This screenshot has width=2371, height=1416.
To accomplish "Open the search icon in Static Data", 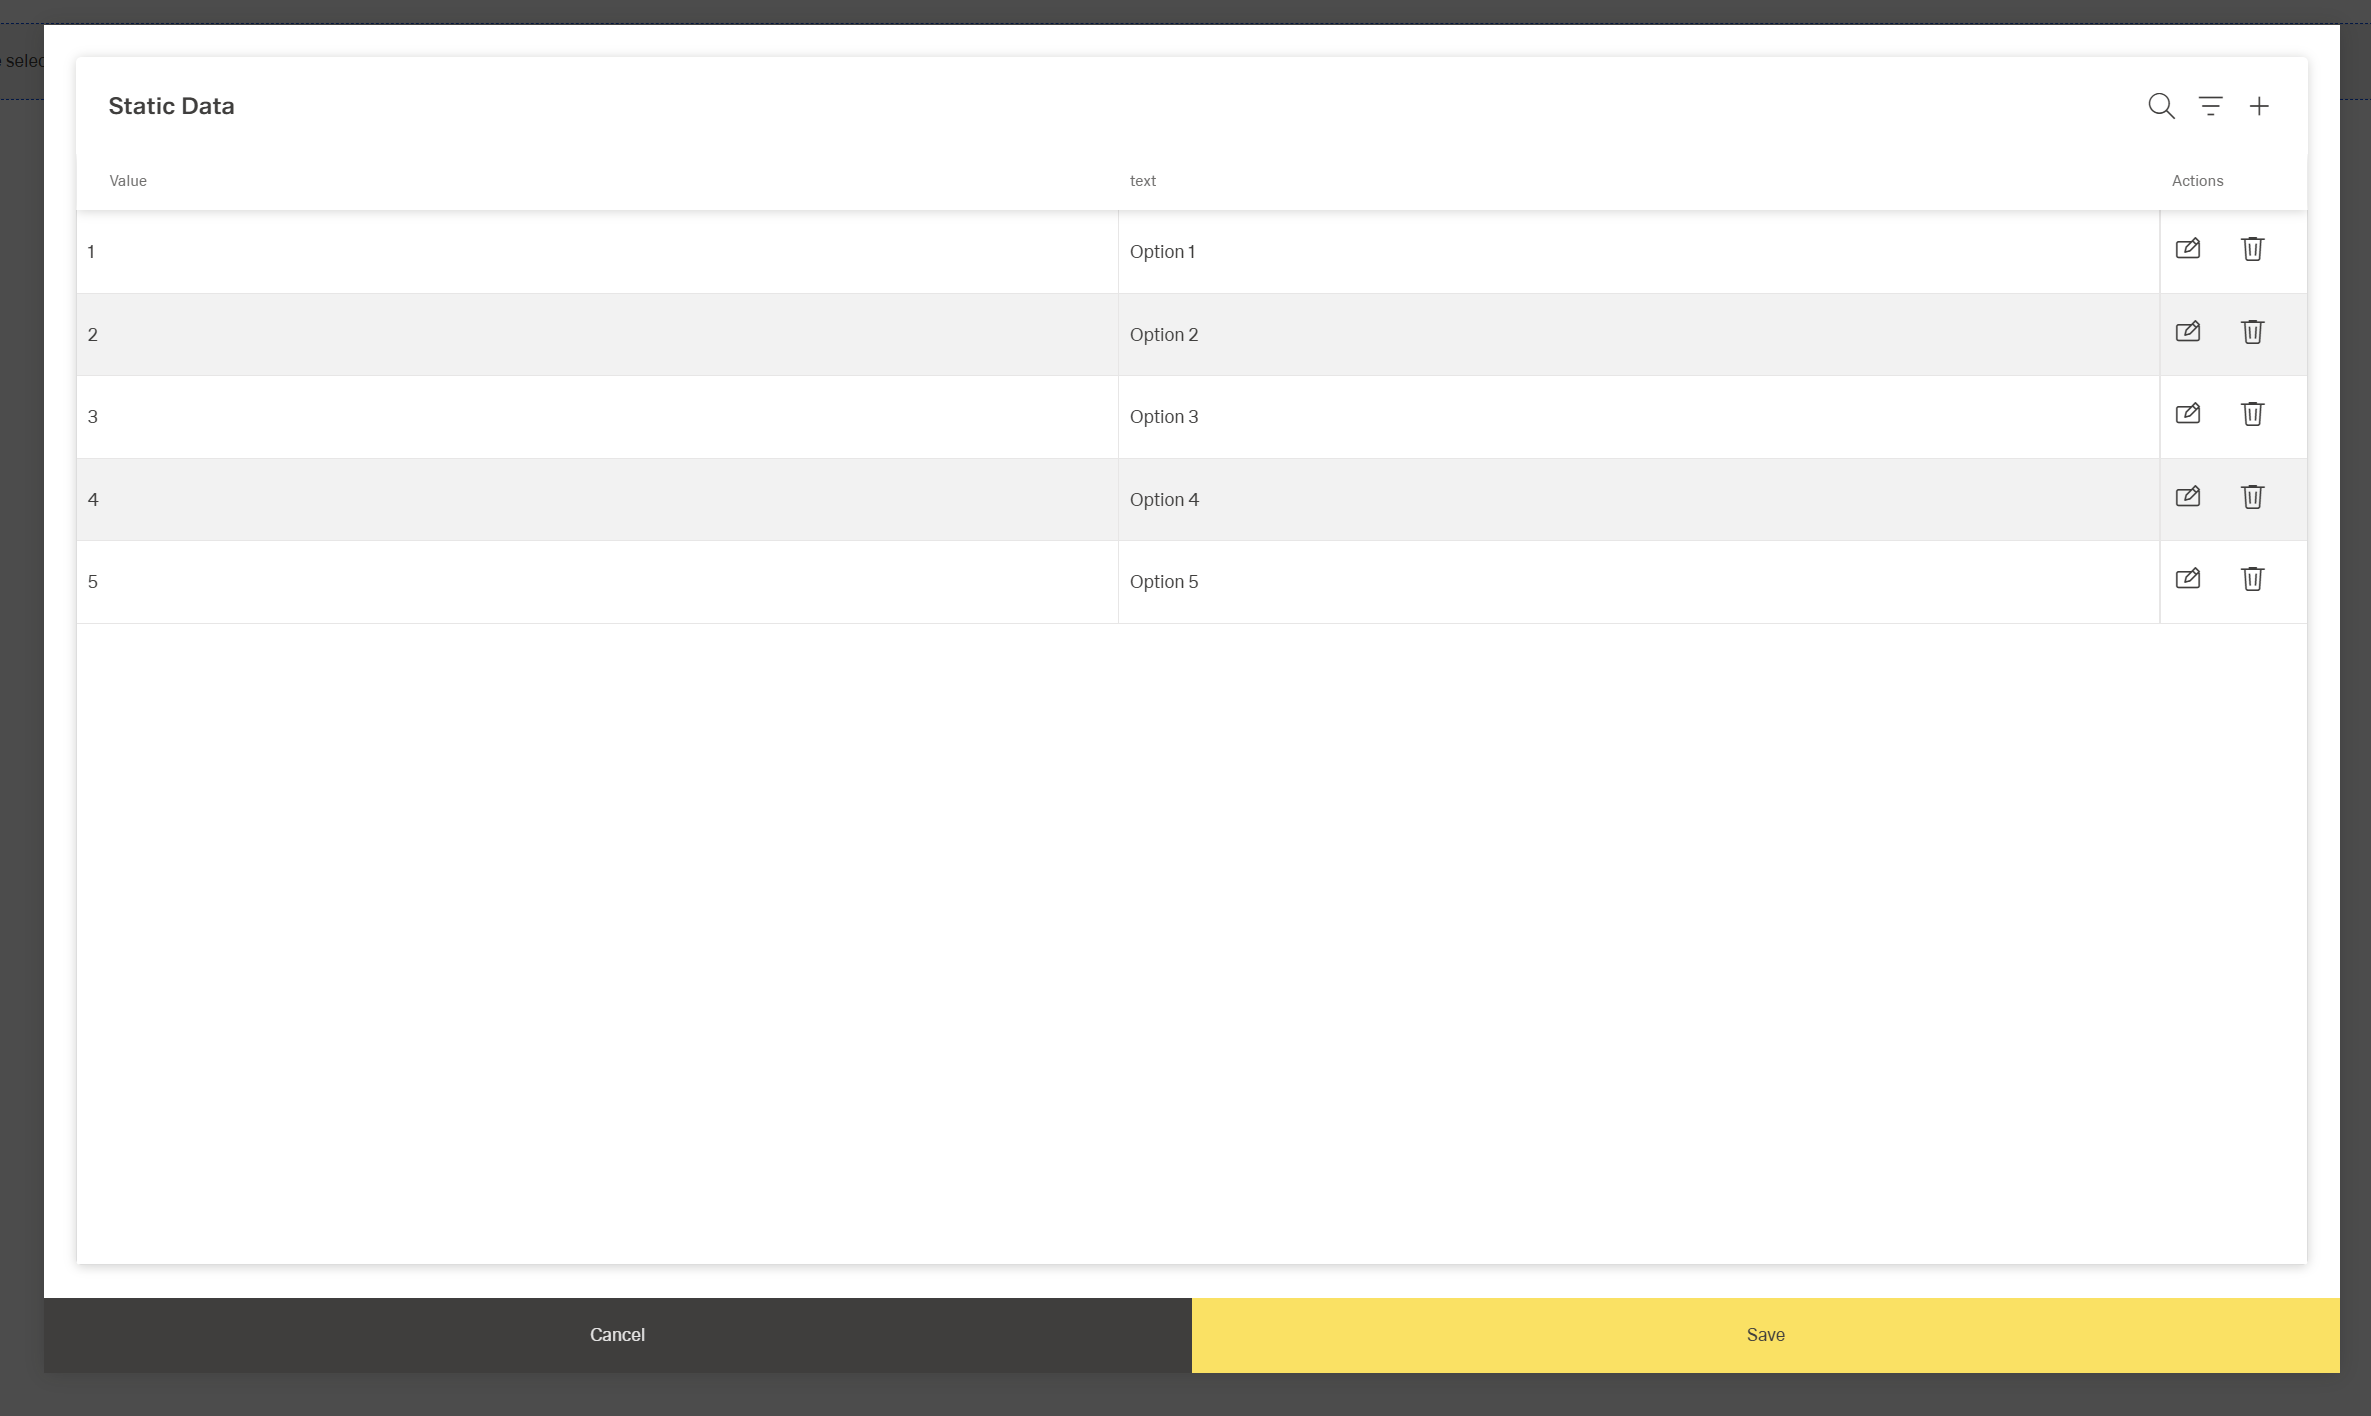I will (2160, 105).
